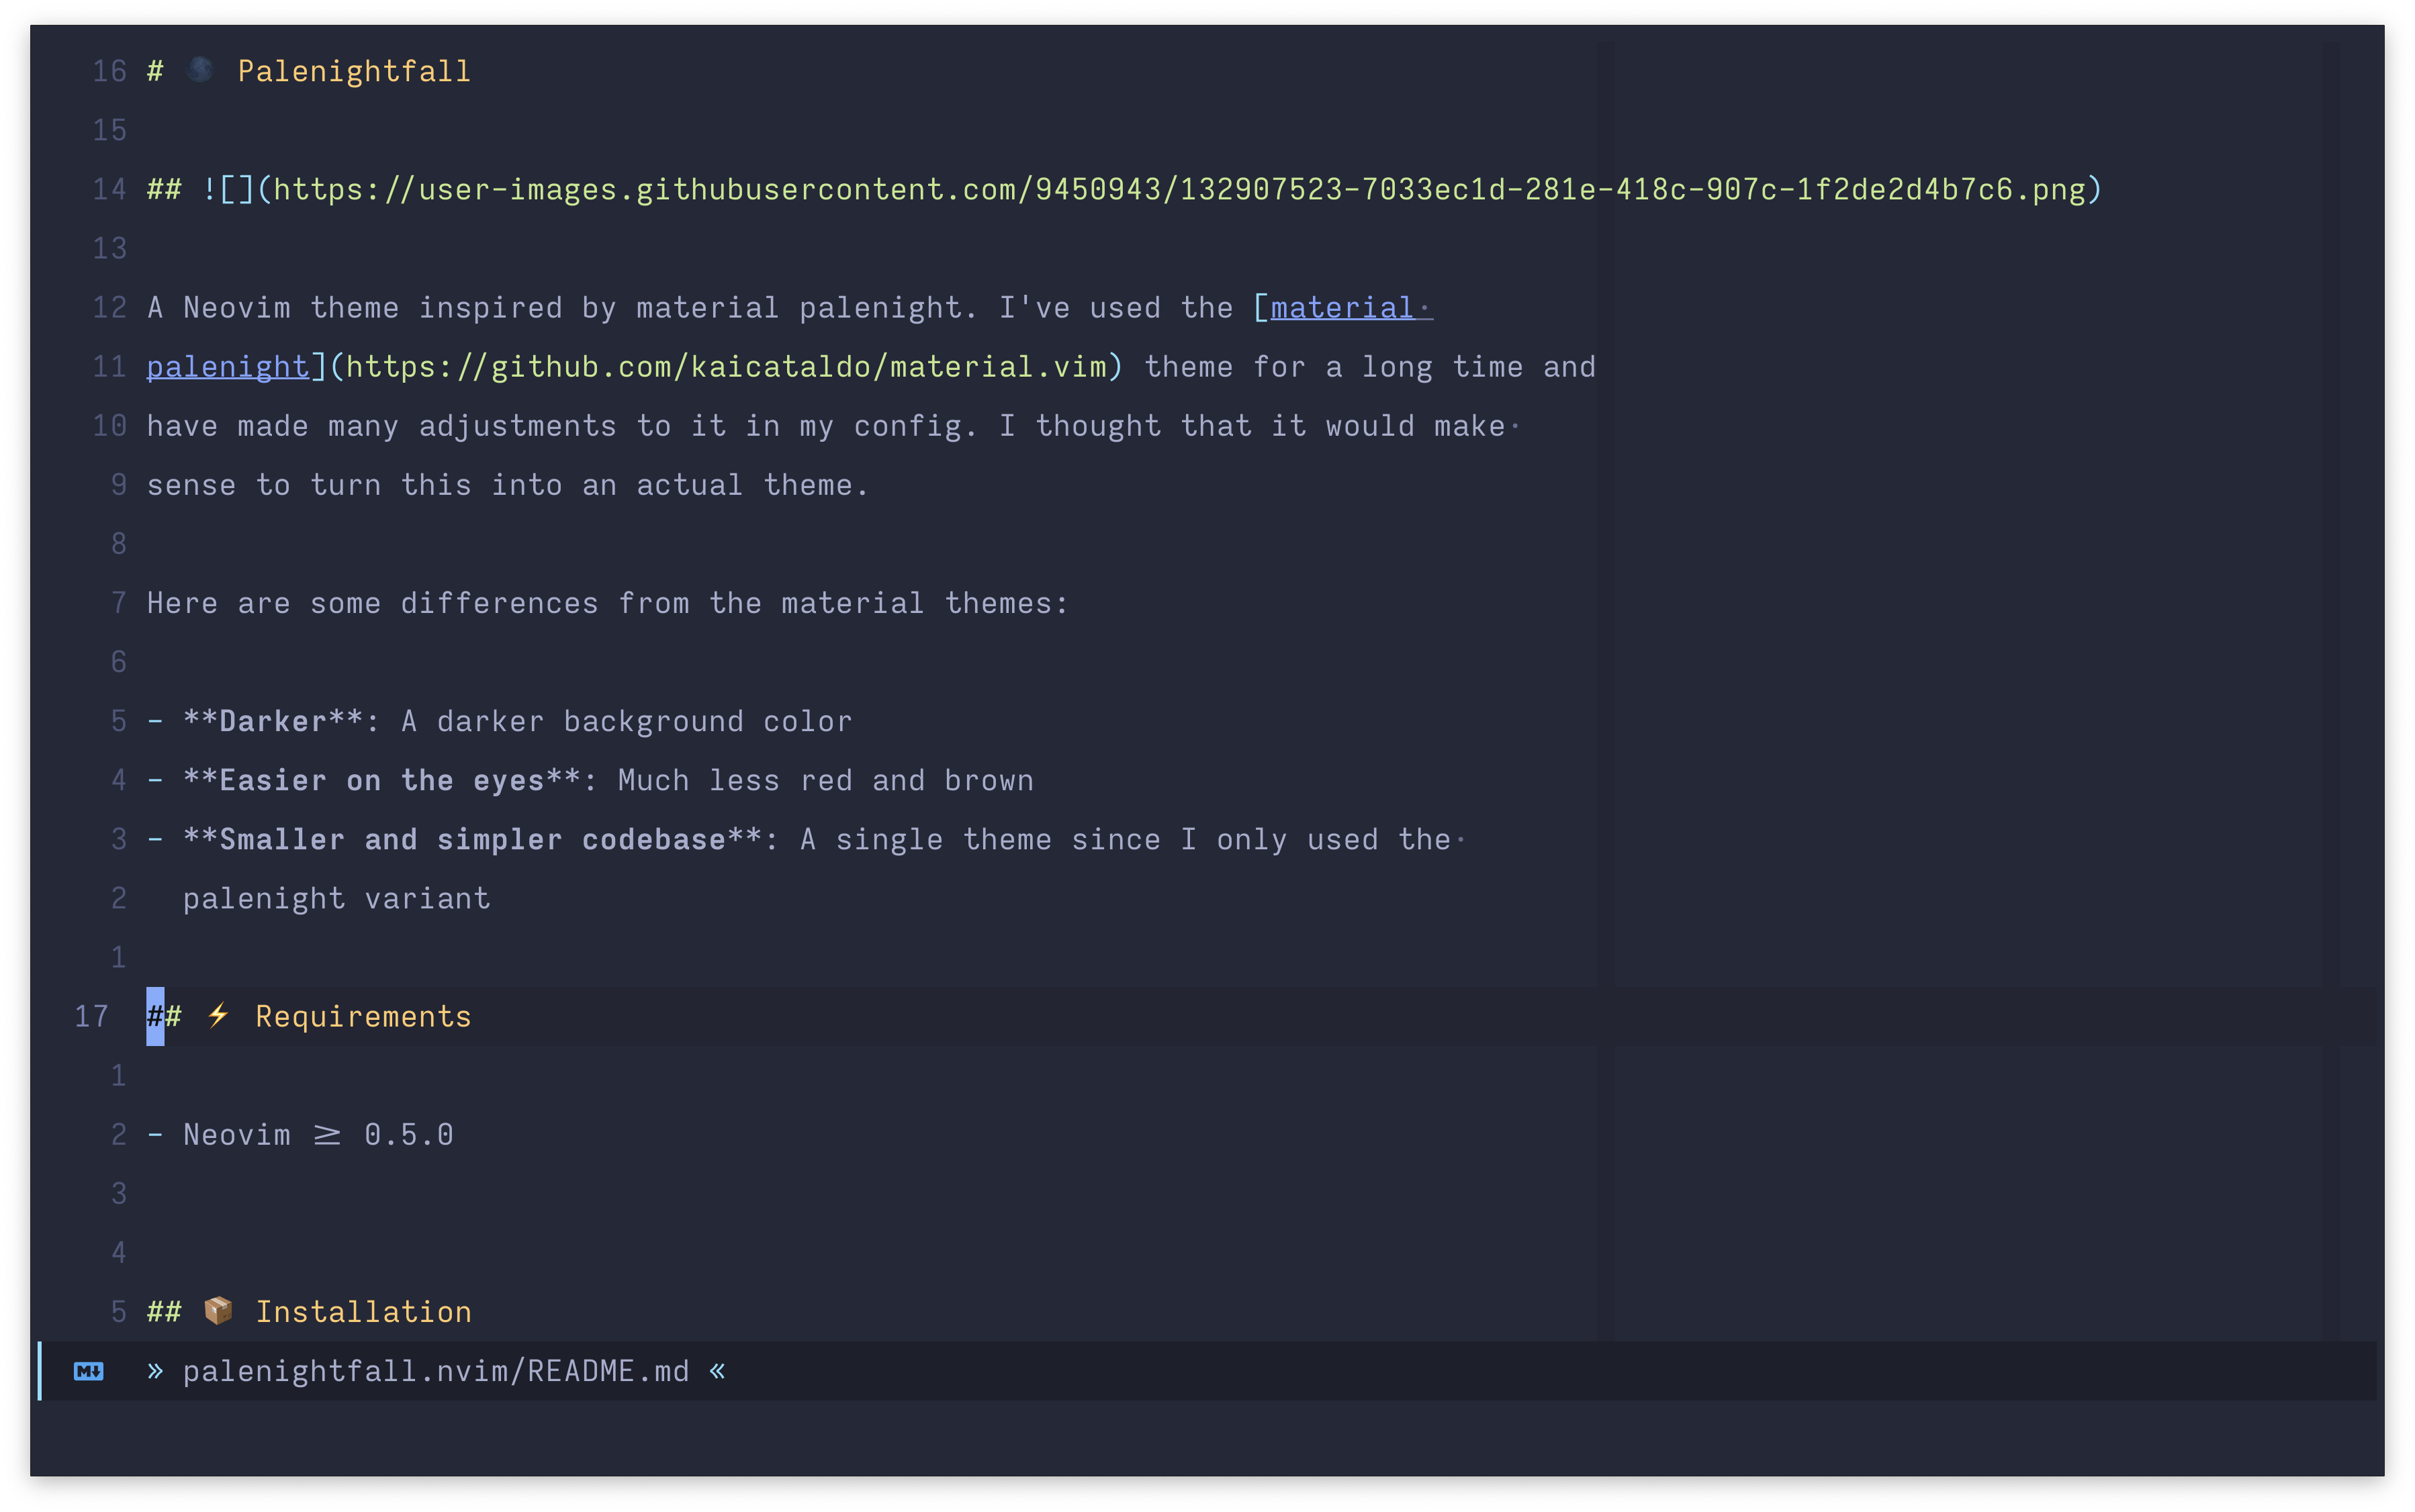
Task: Click relative line number 14 in gutter
Action: click(x=109, y=190)
